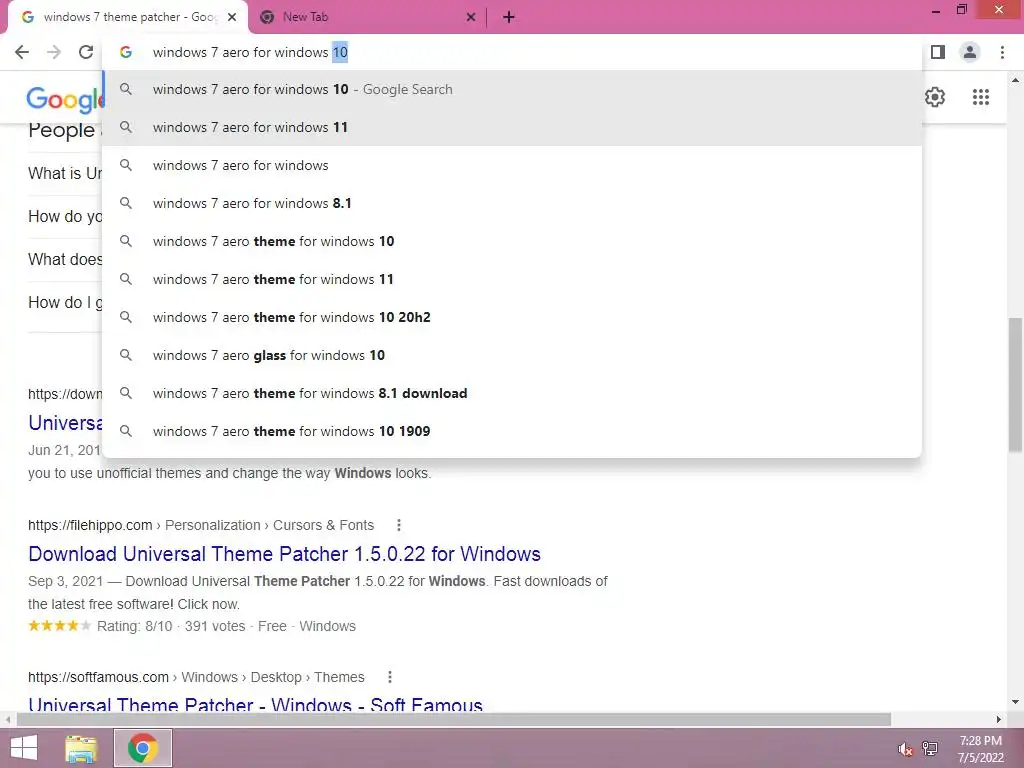Click the muted volume tray icon
This screenshot has height=768, width=1024.
[904, 749]
